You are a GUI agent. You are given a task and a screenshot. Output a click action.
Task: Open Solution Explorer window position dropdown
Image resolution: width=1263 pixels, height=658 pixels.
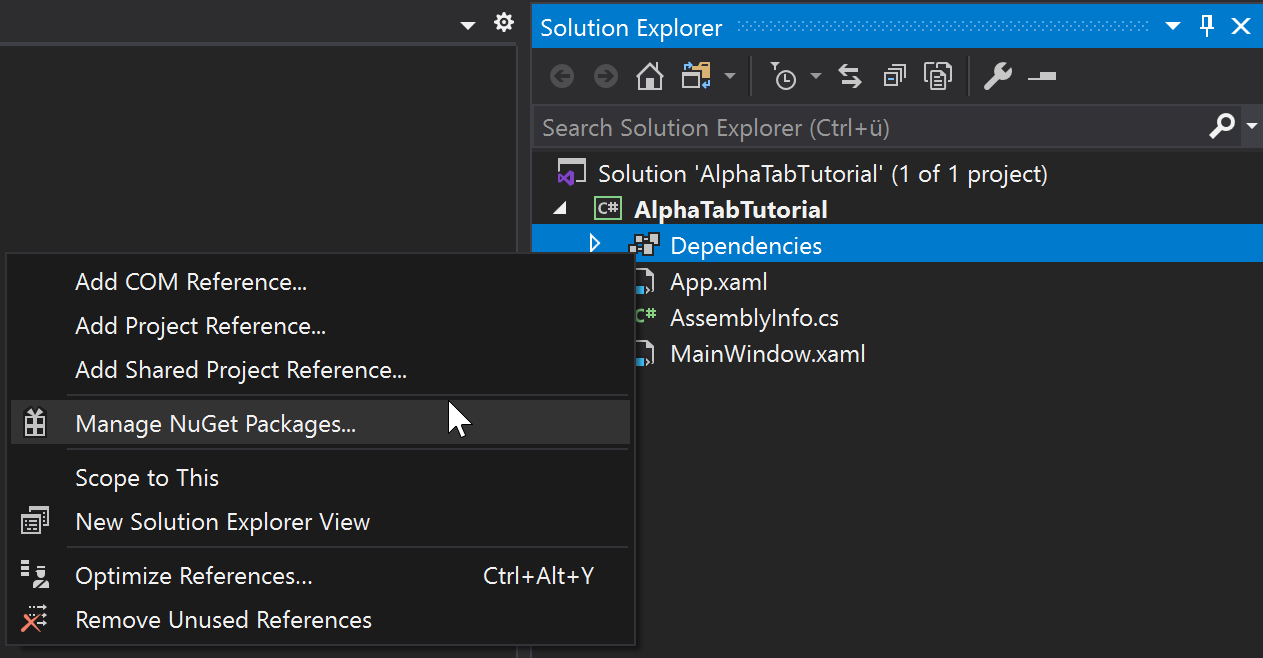(1173, 27)
